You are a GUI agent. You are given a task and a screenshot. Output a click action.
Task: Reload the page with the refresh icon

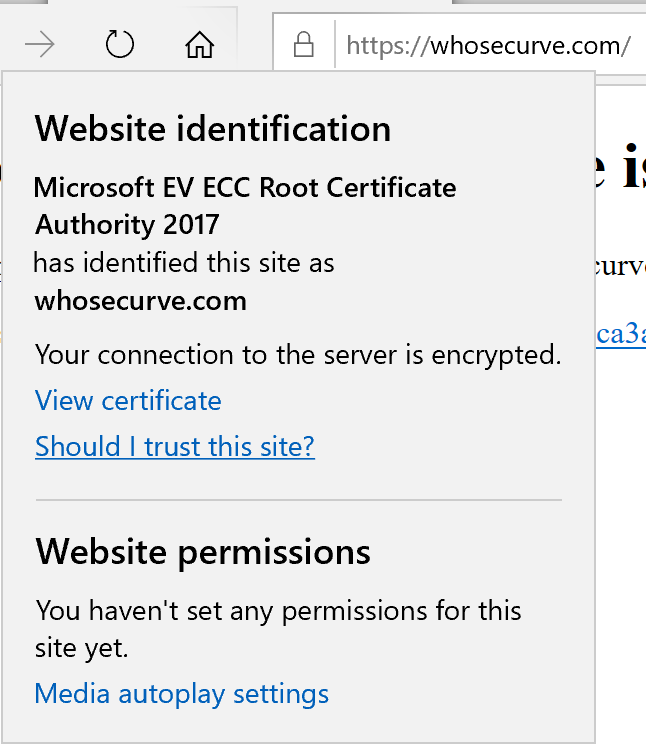(120, 45)
